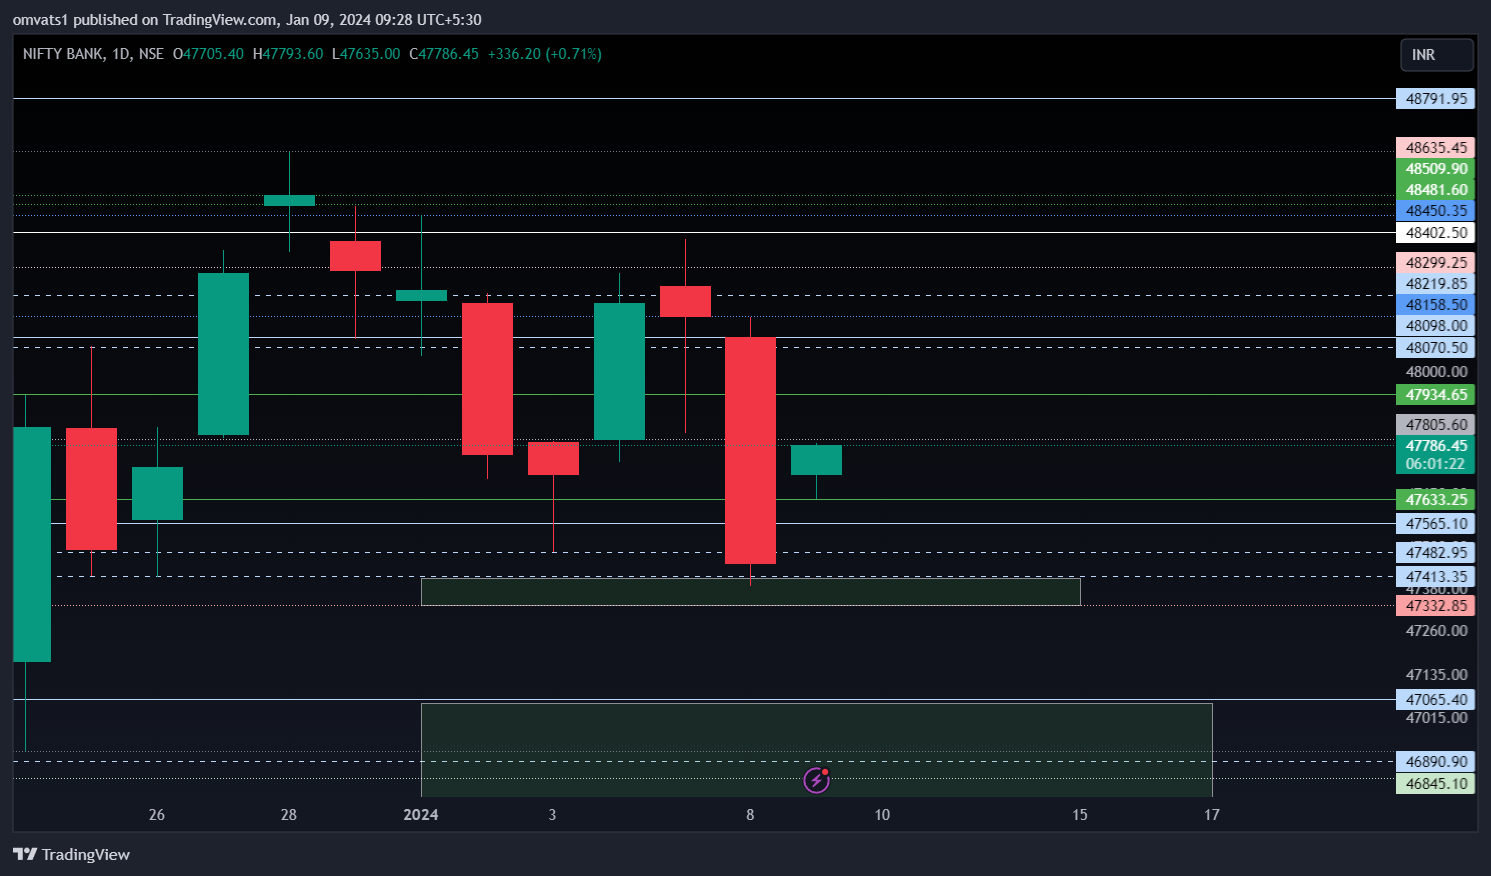The width and height of the screenshot is (1491, 876).
Task: Select the green 48481.60 price label
Action: coord(1436,190)
